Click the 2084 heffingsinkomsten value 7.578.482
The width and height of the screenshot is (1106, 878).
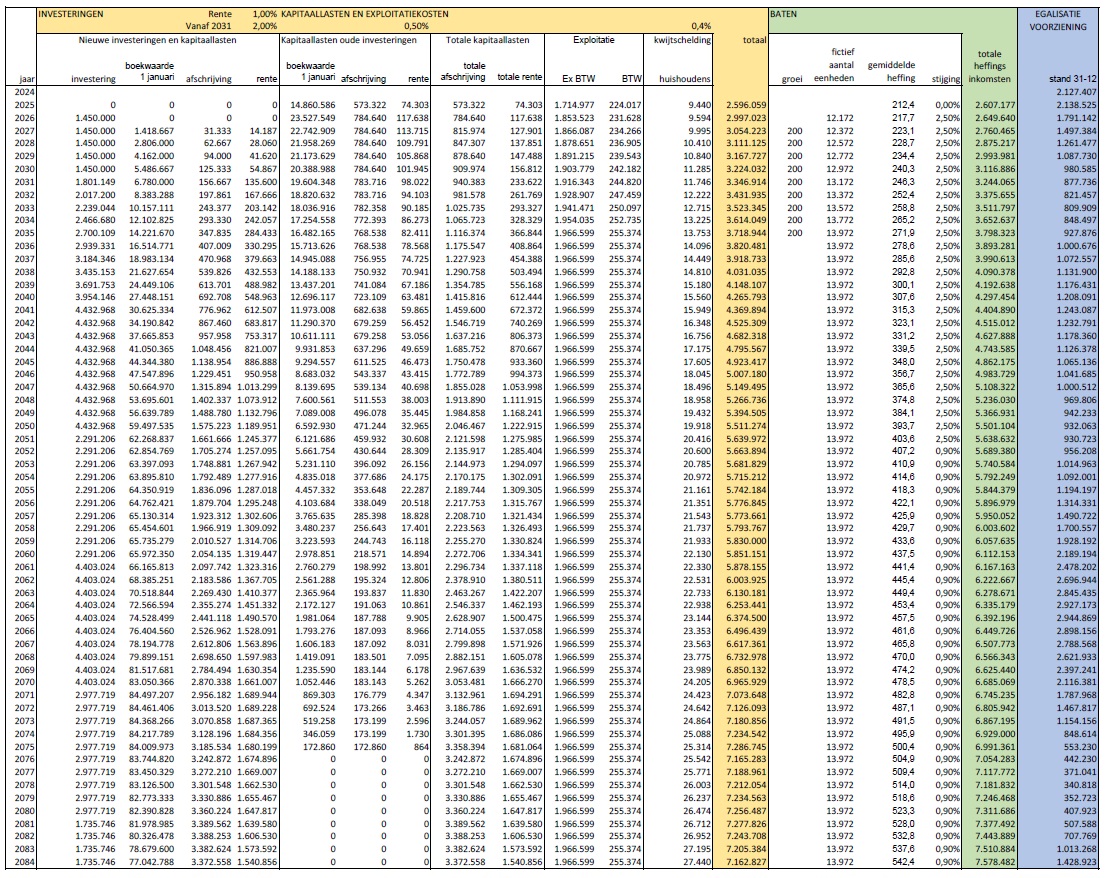tap(993, 862)
